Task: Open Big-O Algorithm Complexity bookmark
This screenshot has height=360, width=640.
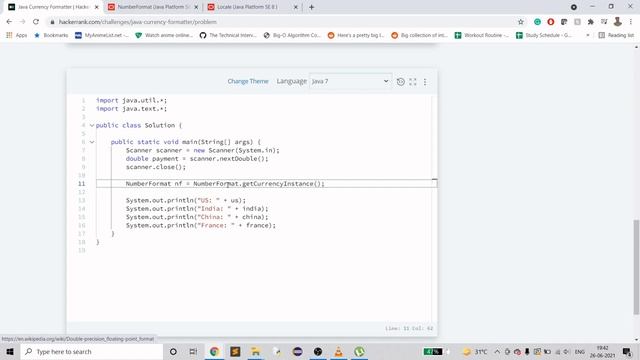Action: point(292,36)
